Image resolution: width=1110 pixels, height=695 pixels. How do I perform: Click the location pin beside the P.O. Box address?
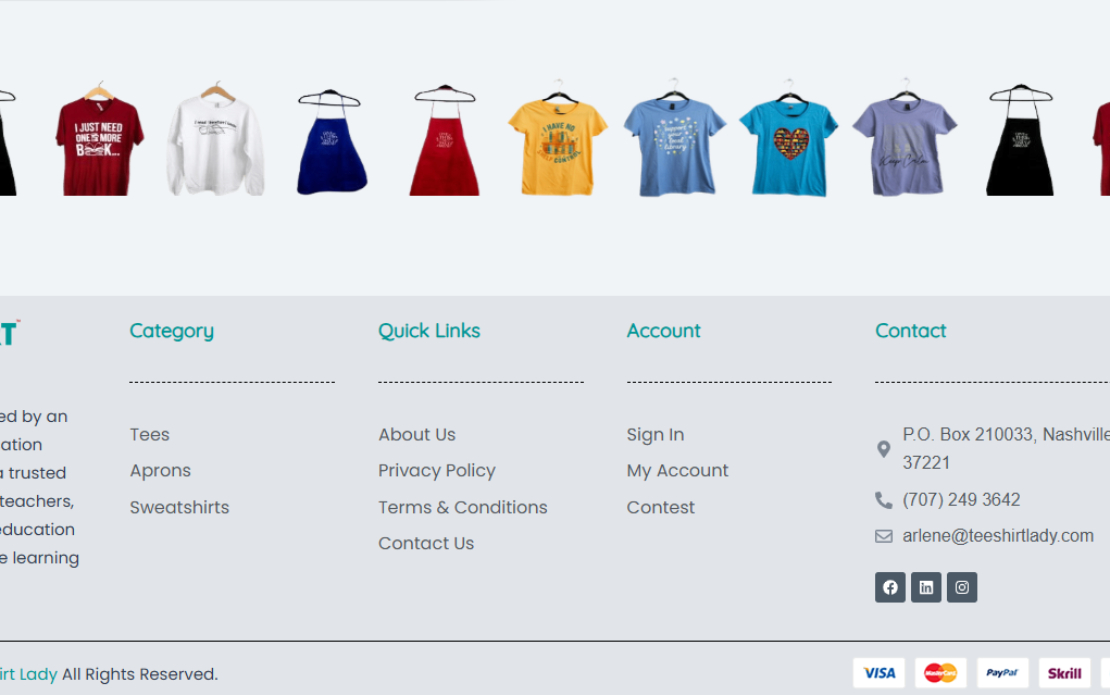(x=884, y=449)
